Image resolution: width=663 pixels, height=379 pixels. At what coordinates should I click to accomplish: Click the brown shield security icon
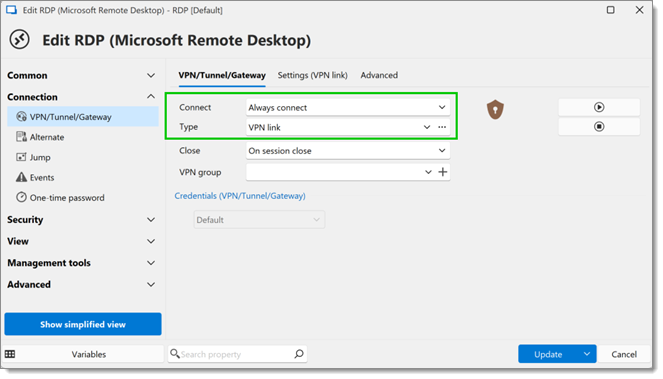(495, 110)
